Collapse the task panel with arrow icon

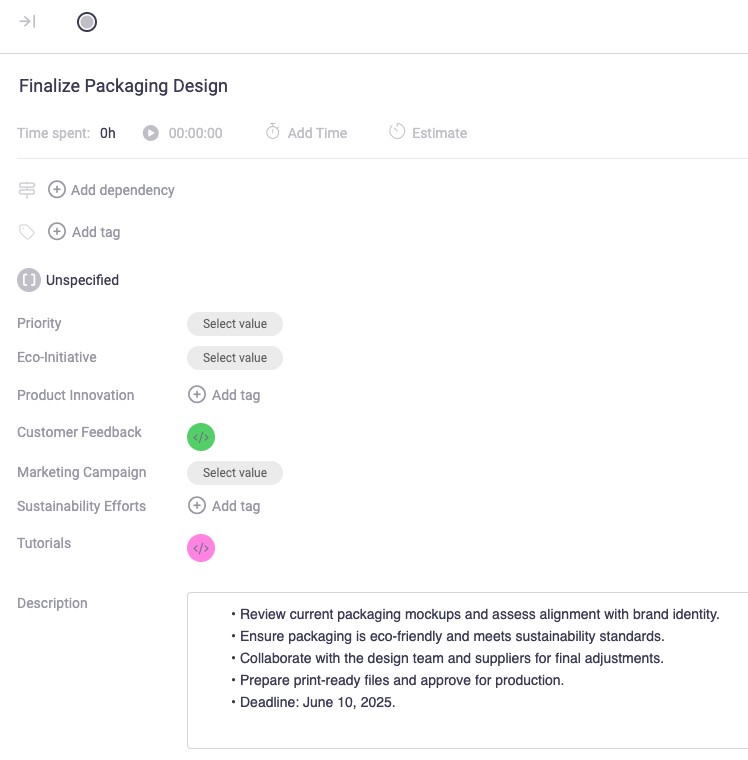point(28,21)
